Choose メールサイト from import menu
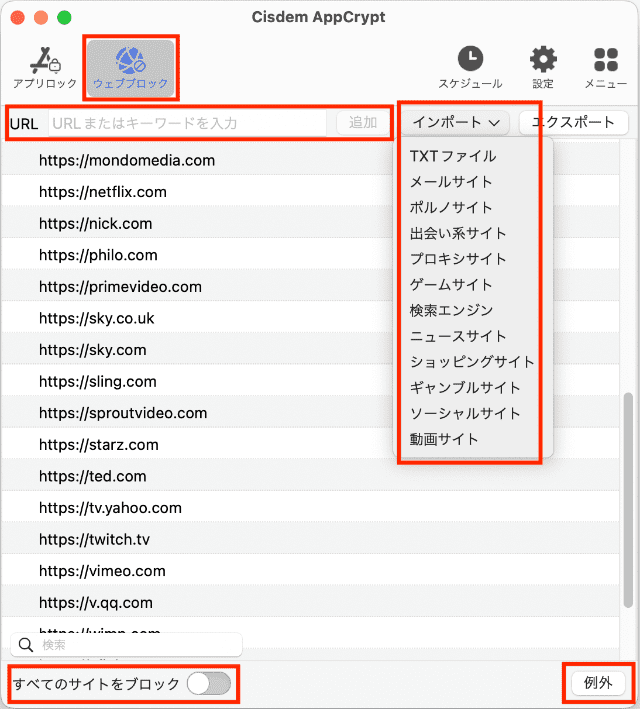The width and height of the screenshot is (640, 709). pyautogui.click(x=450, y=182)
